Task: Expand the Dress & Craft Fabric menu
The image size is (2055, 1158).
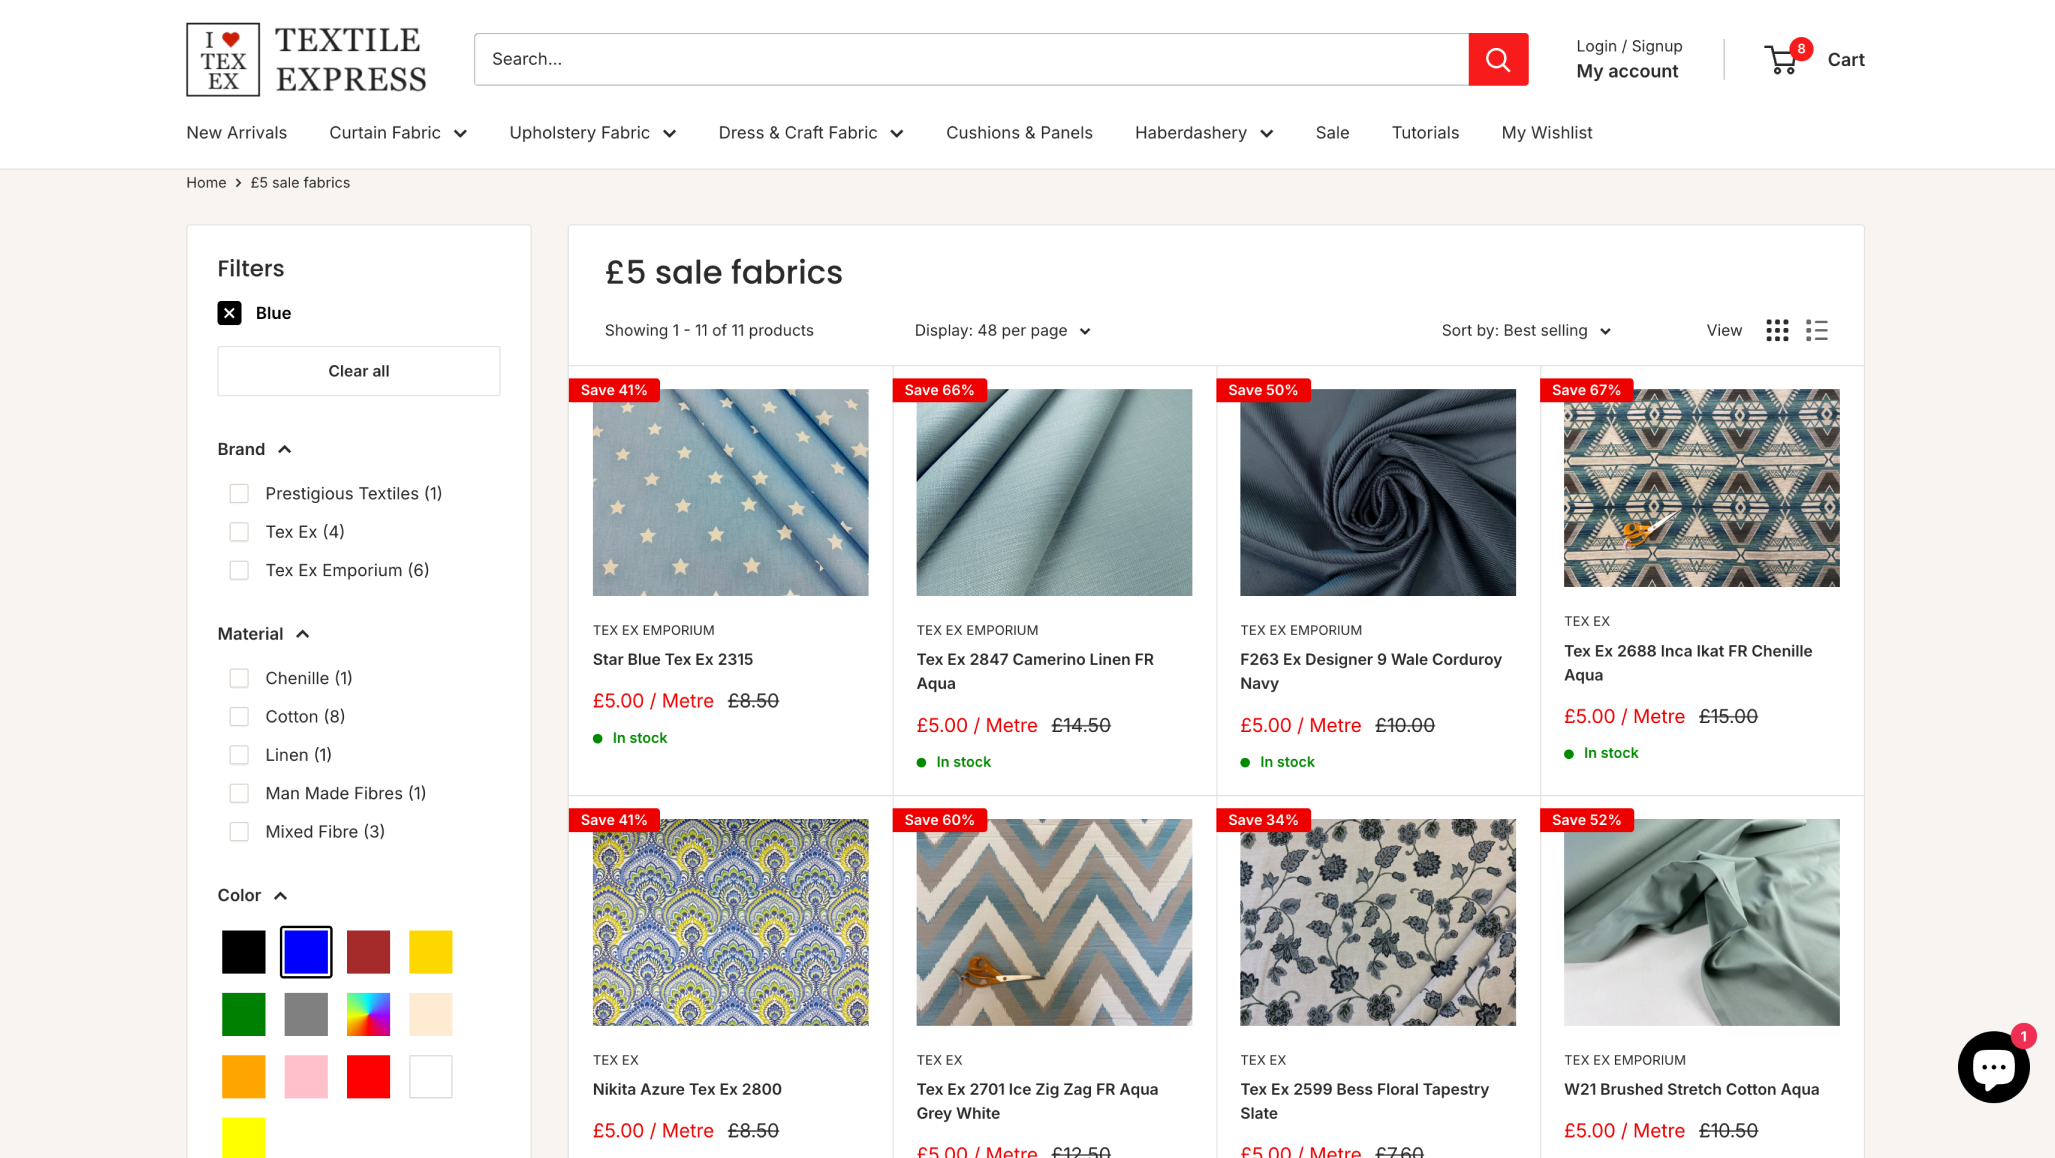Action: (x=811, y=133)
